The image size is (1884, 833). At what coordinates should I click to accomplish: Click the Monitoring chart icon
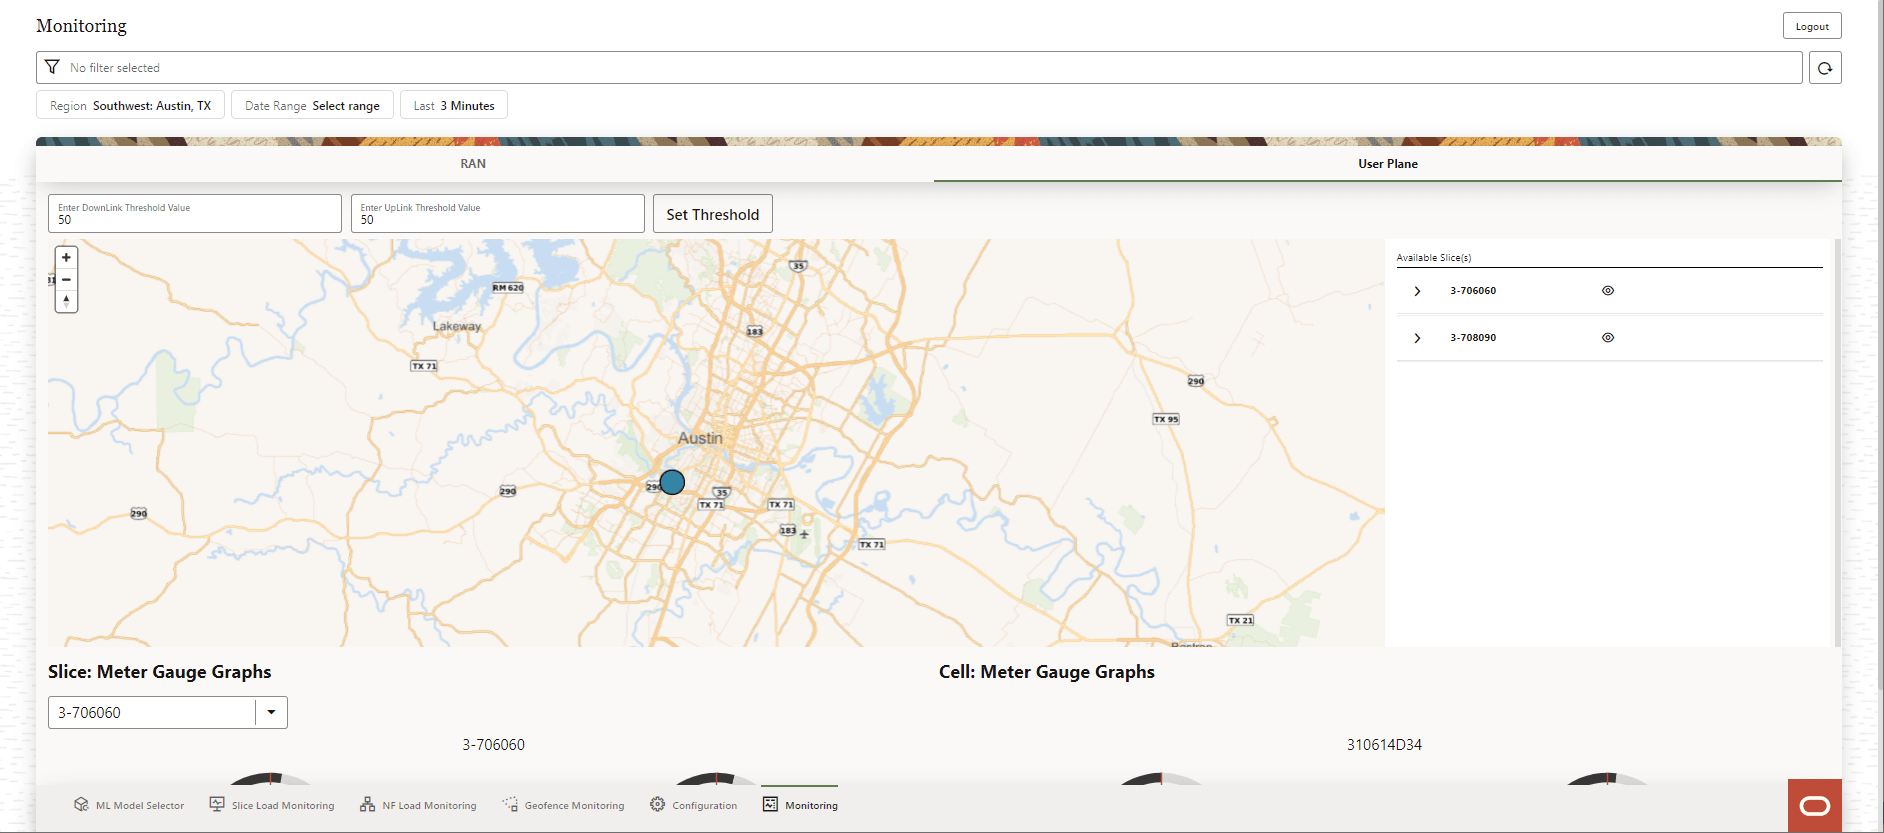[770, 804]
